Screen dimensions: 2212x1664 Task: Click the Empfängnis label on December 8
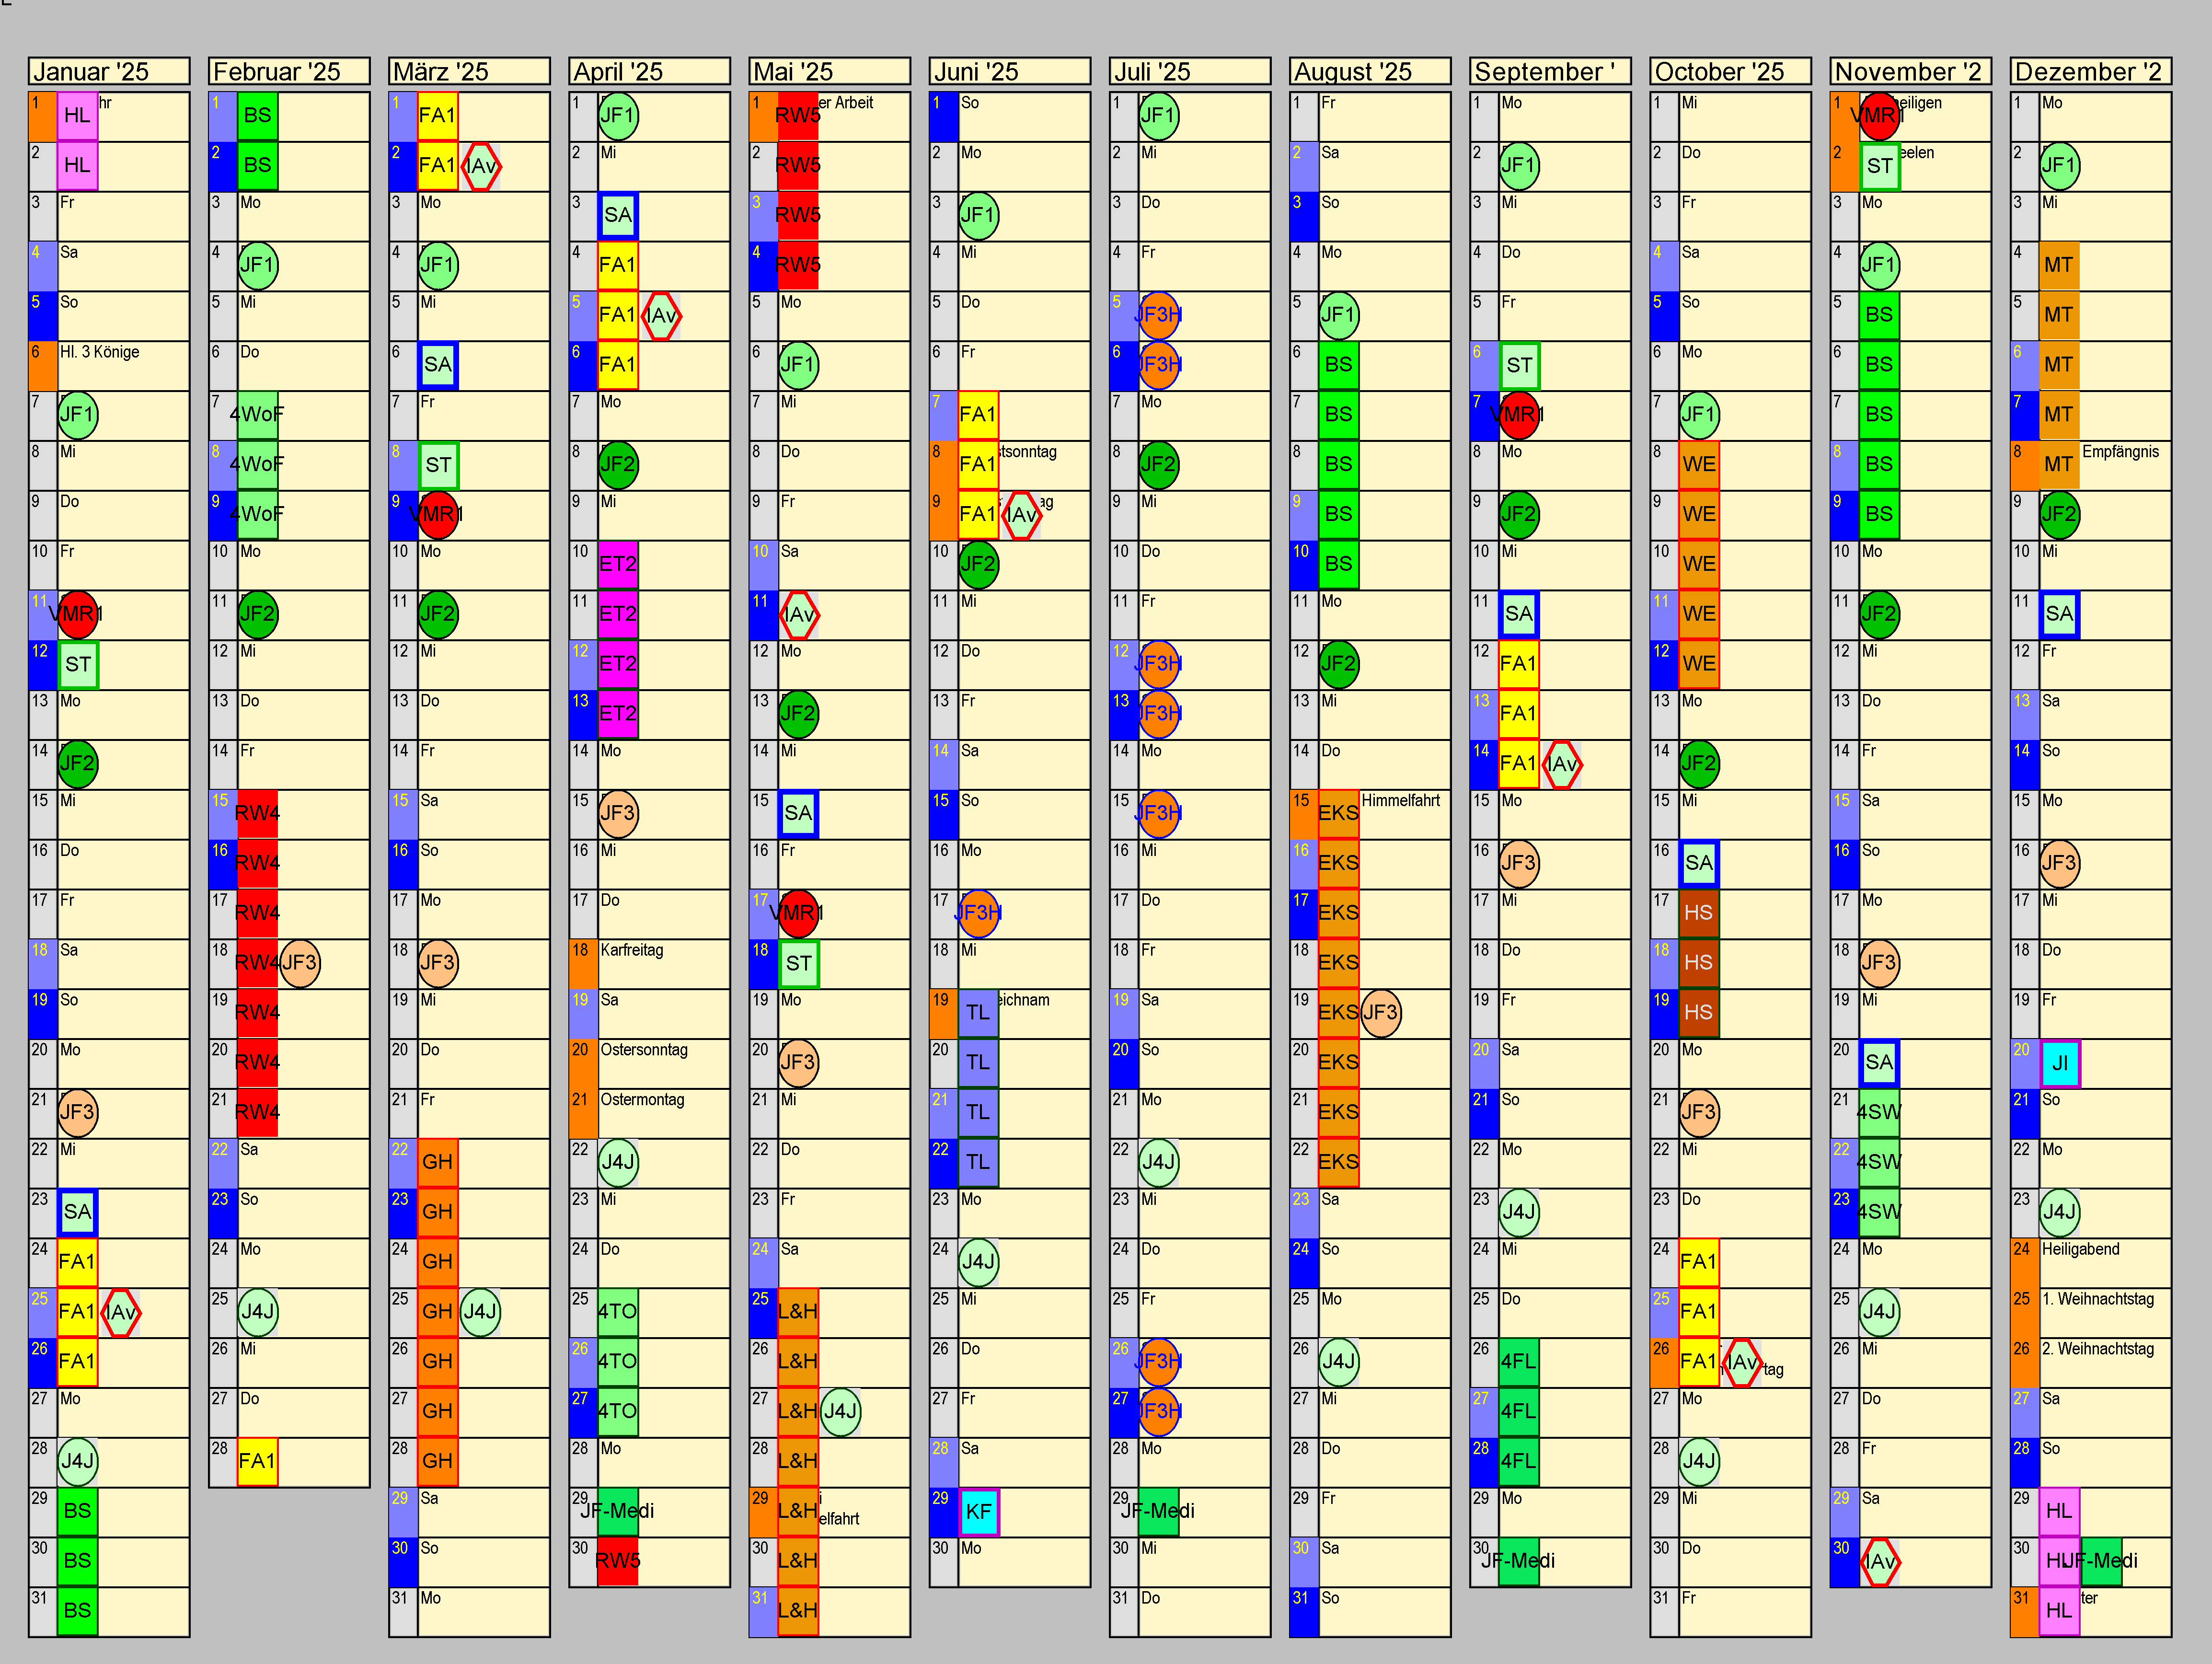tap(2121, 452)
